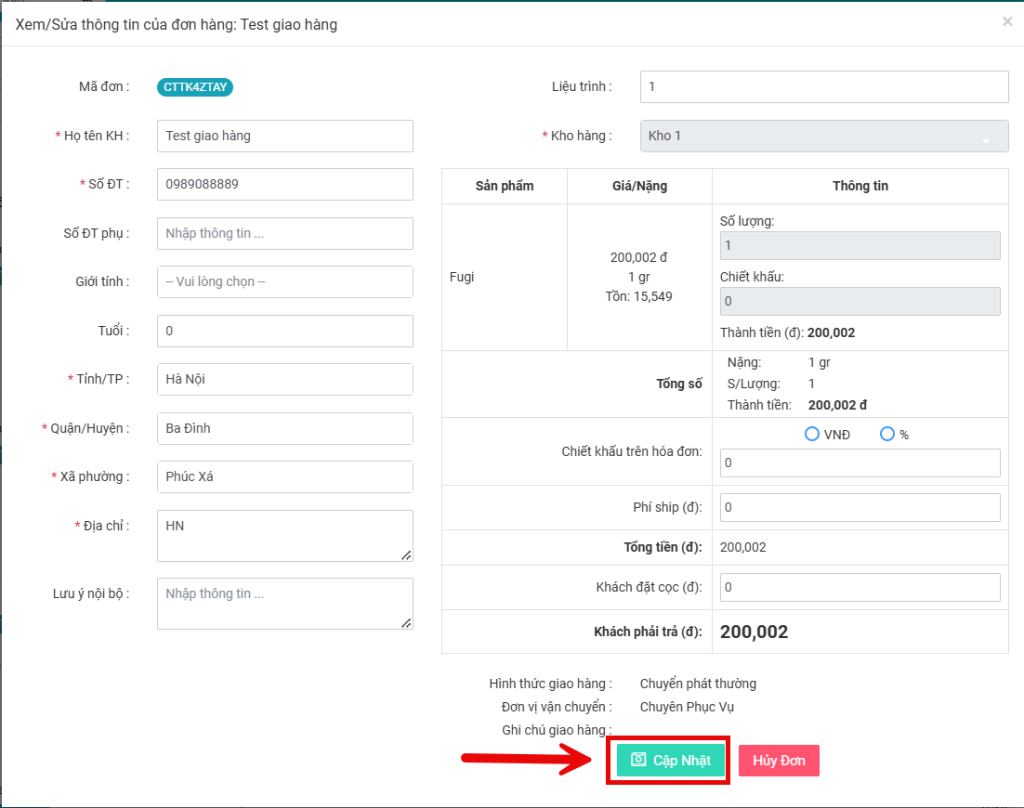This screenshot has width=1024, height=808.
Task: Click the Số ĐT phụ secondary phone field
Action: click(285, 233)
